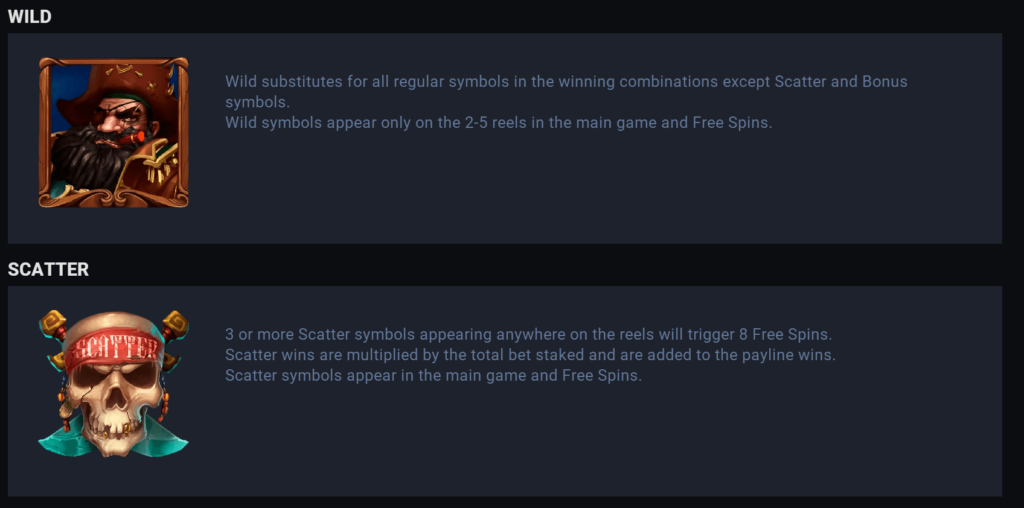Click the word "symbols." ending the Wild substitutes sentence
Image resolution: width=1024 pixels, height=508 pixels.
point(256,103)
